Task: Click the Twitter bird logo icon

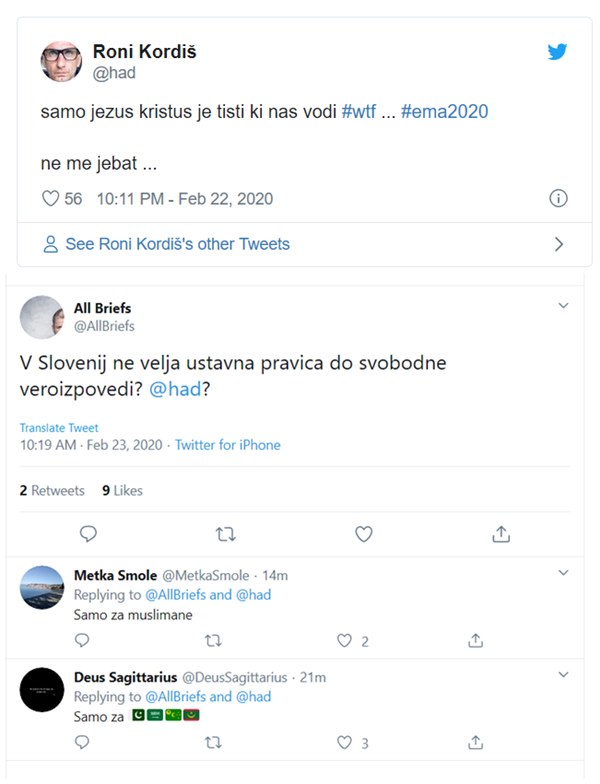Action: (557, 52)
